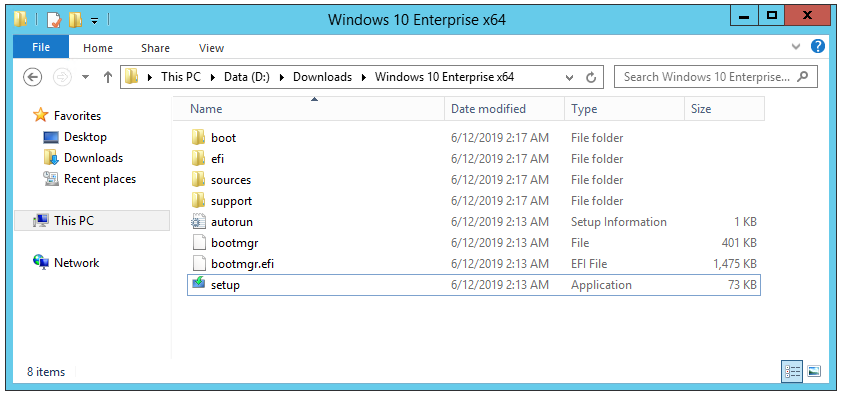Click Downloads folder icon in sidebar
The image size is (843, 397).
click(51, 158)
